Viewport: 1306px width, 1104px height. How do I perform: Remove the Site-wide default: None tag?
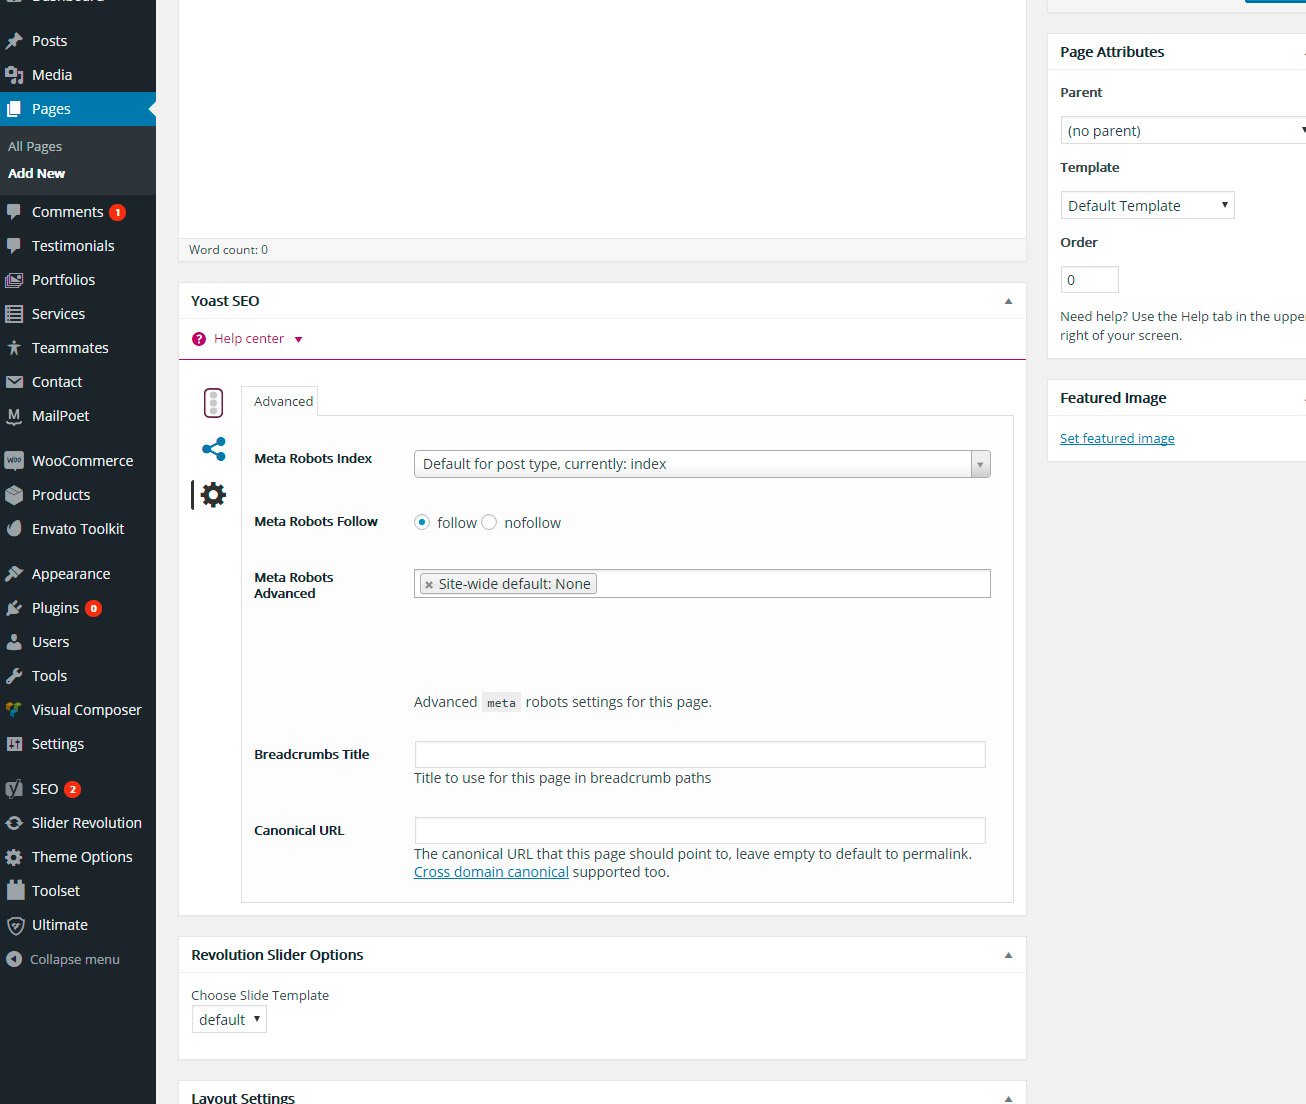pos(429,585)
